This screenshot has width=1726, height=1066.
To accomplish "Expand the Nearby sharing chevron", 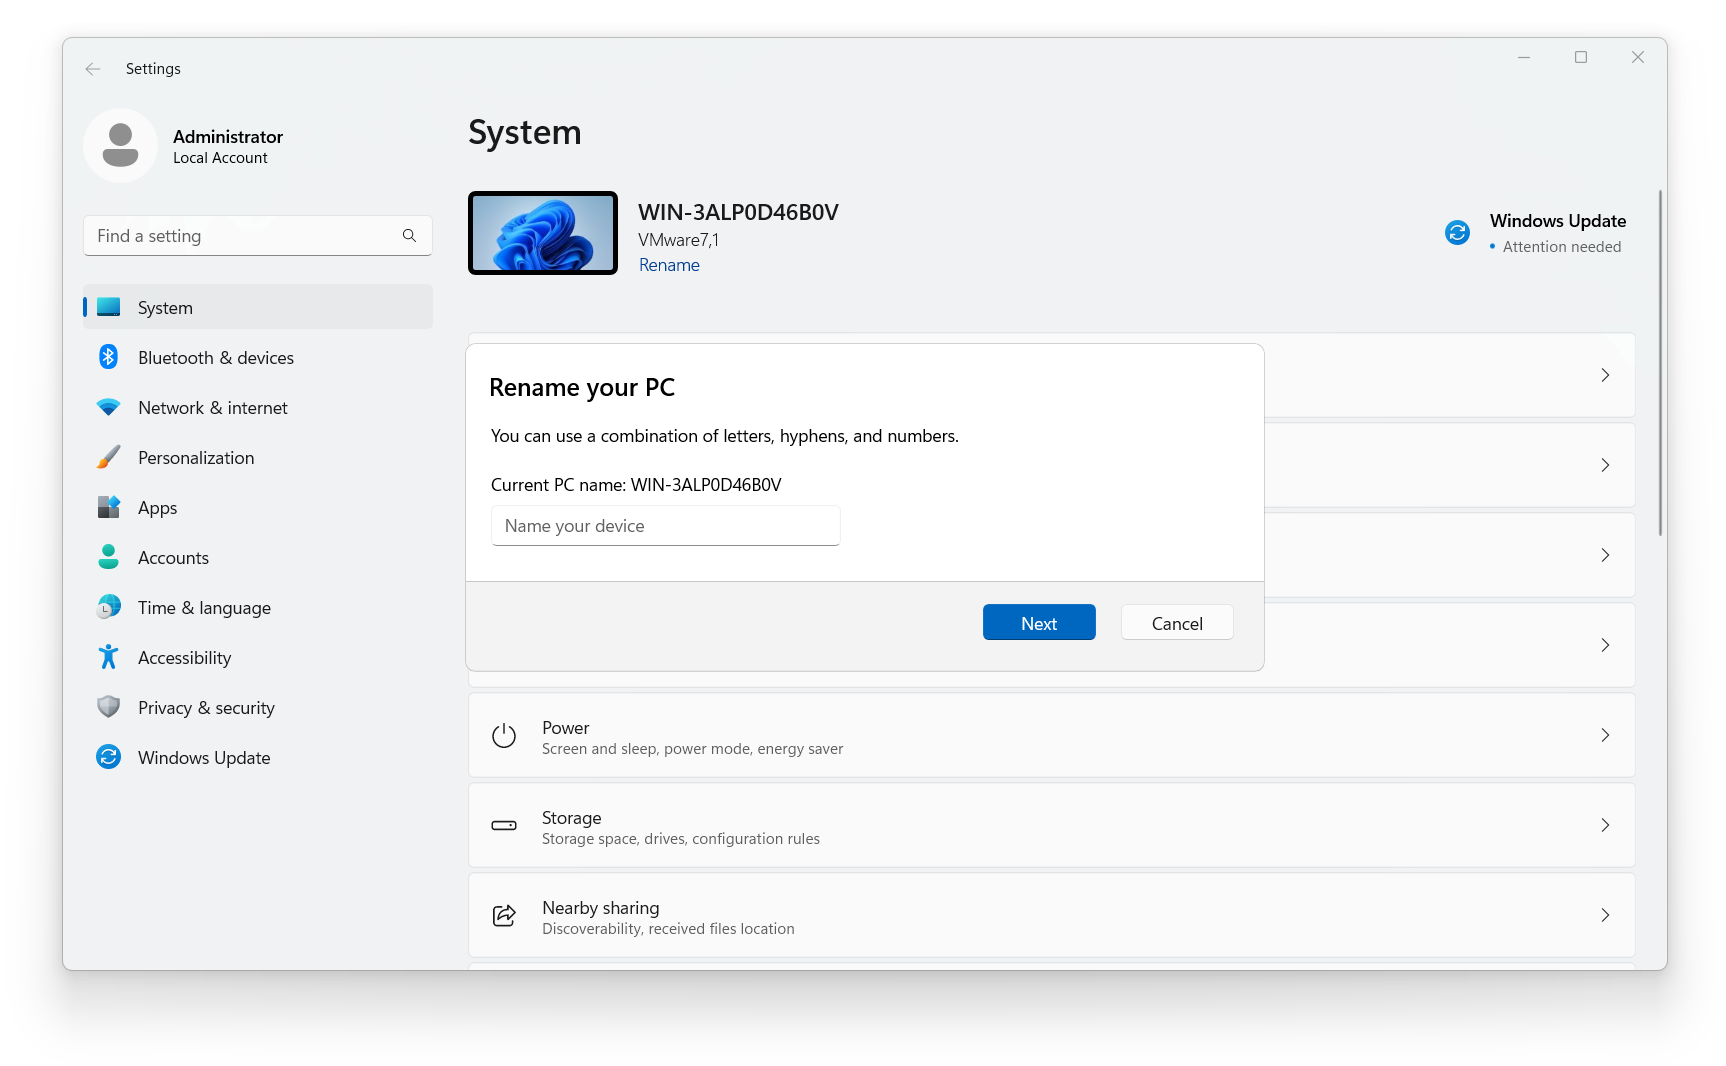I will [x=1605, y=916].
